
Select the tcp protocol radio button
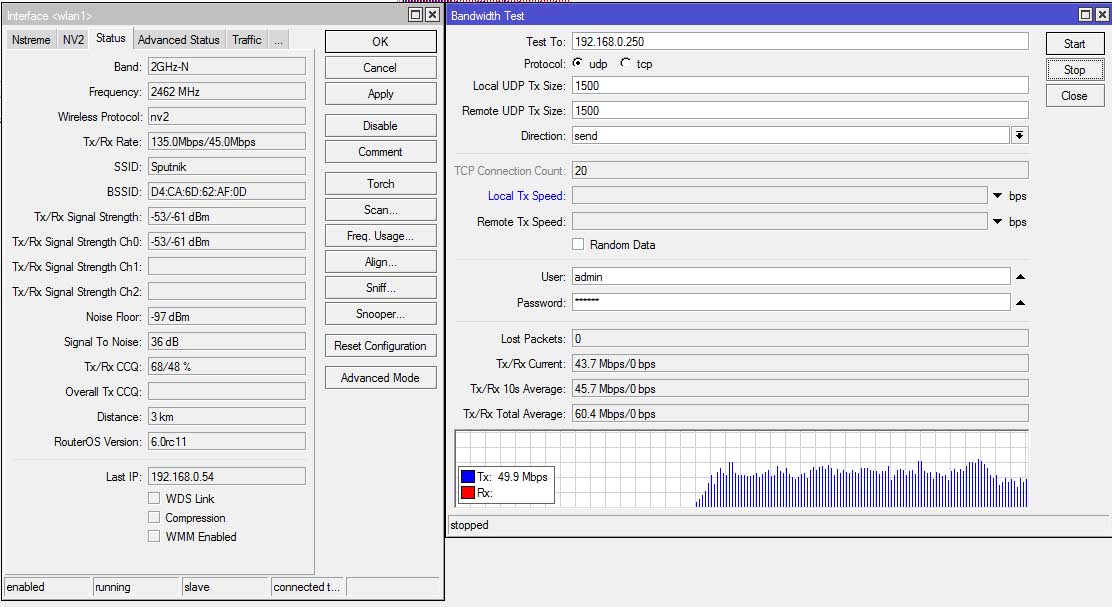[x=625, y=63]
